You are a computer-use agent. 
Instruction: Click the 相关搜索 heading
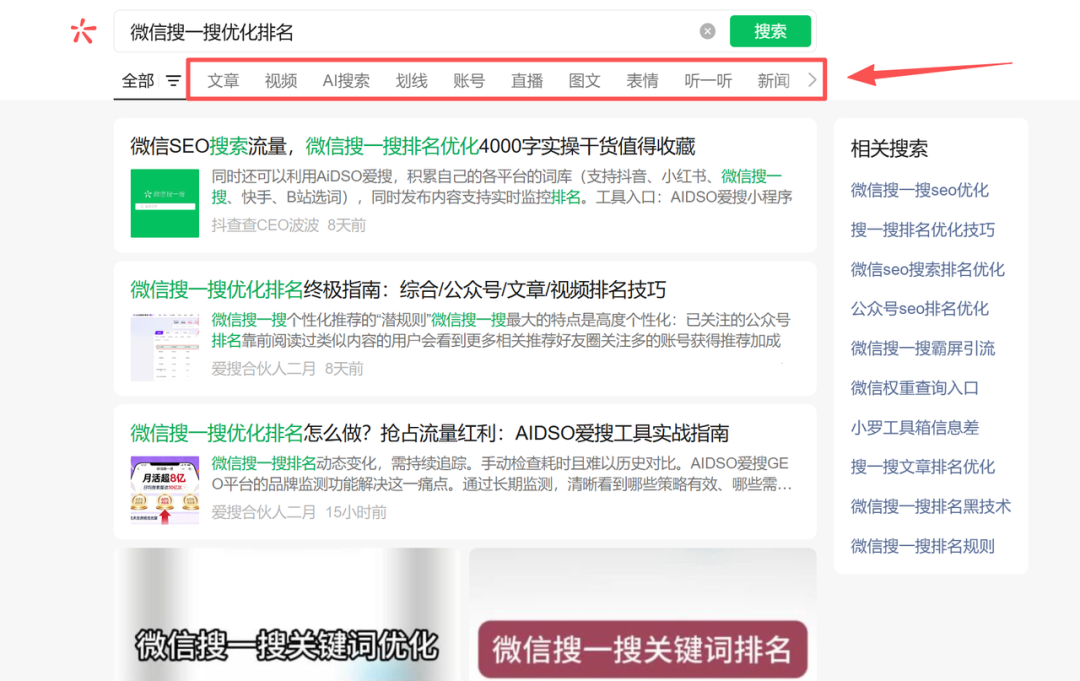pos(889,149)
